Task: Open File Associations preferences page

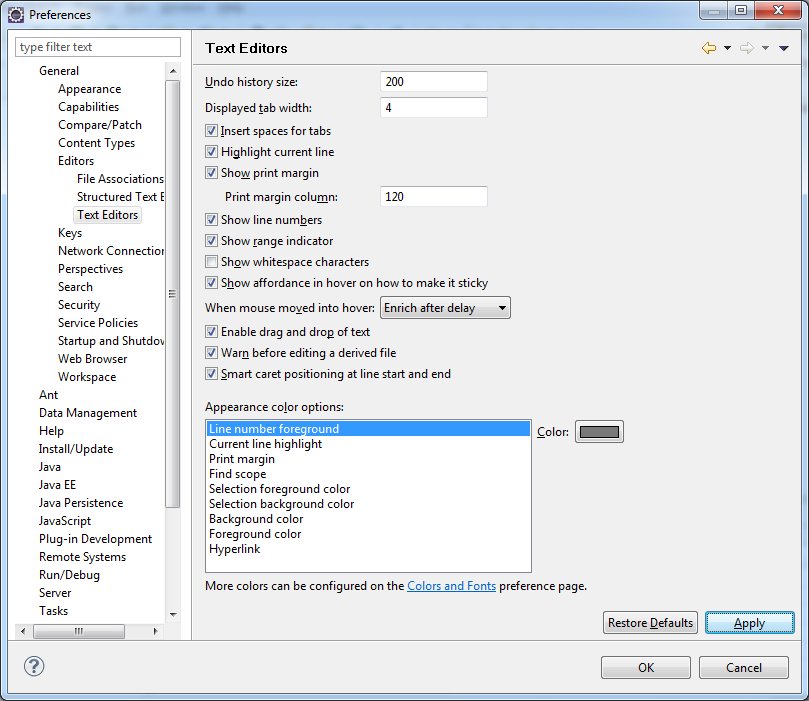Action: tap(120, 178)
